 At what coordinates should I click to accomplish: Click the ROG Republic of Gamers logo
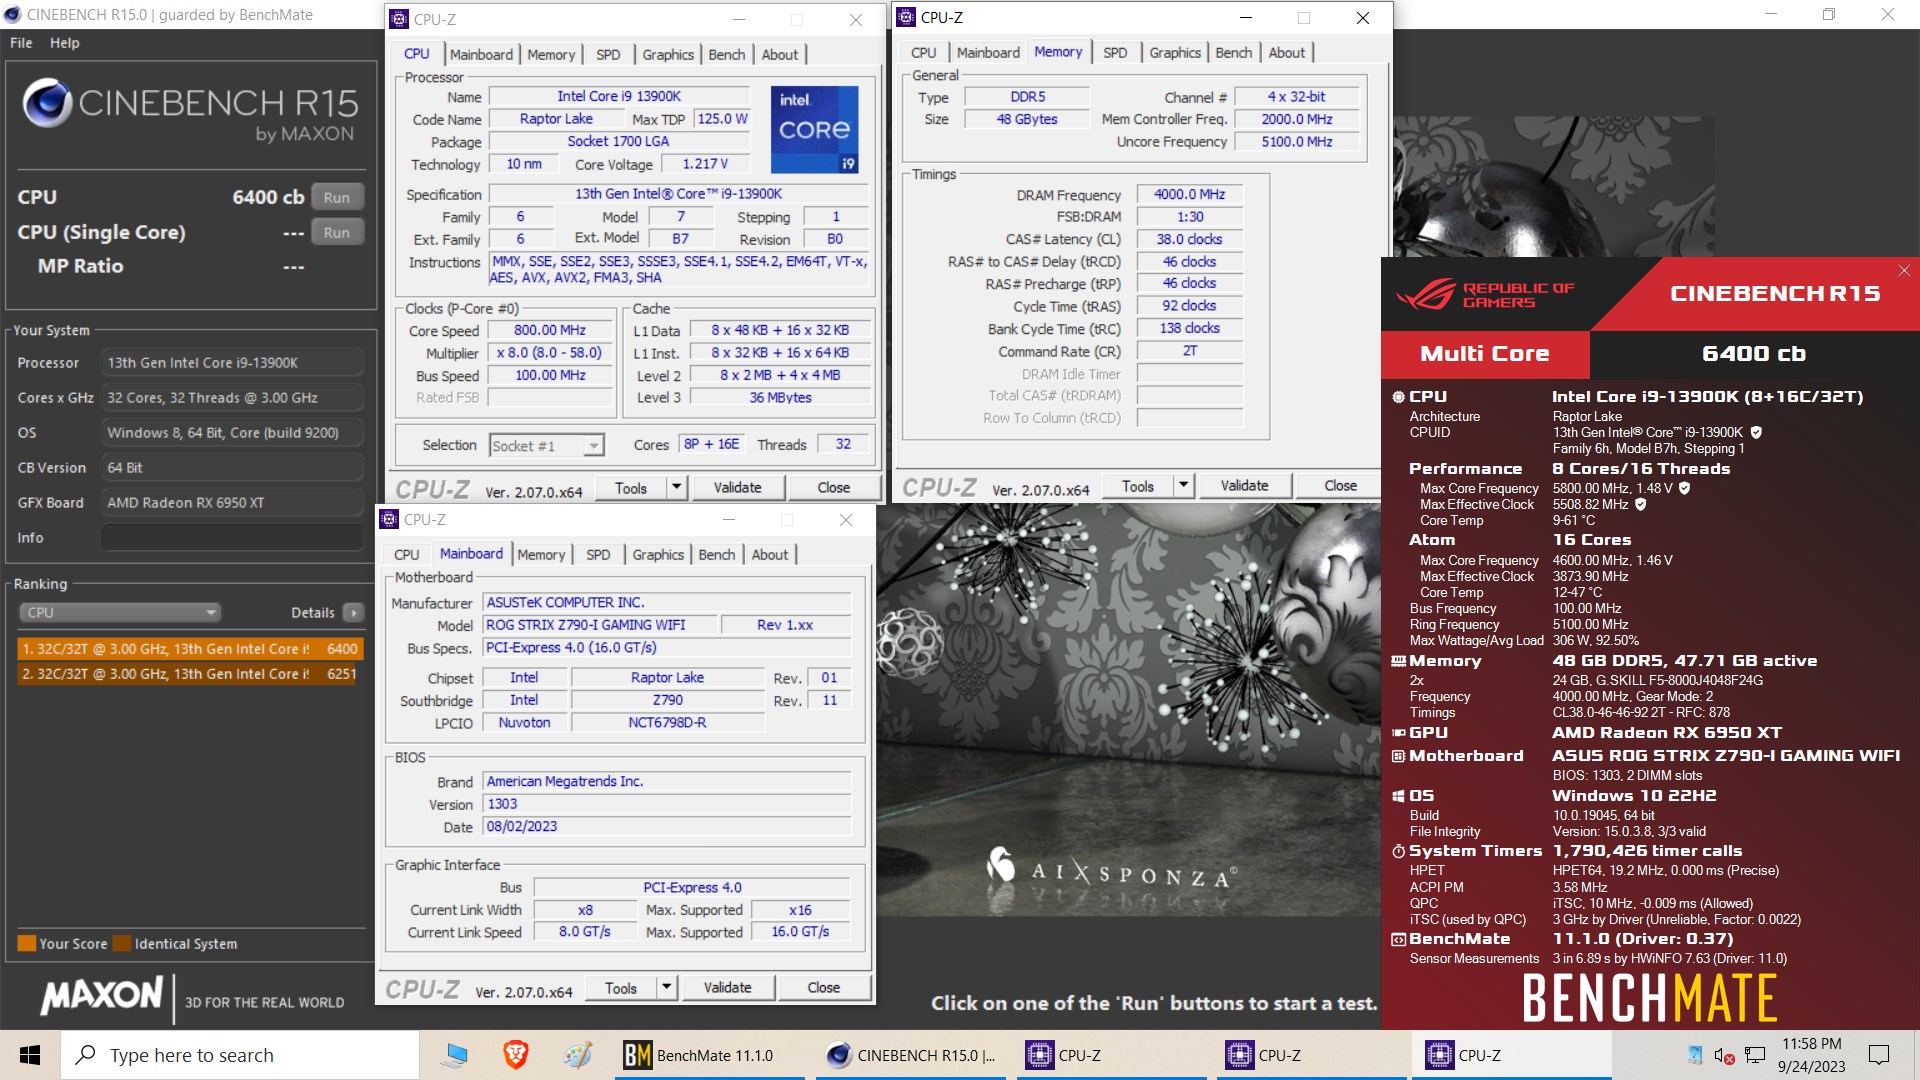coord(1485,295)
